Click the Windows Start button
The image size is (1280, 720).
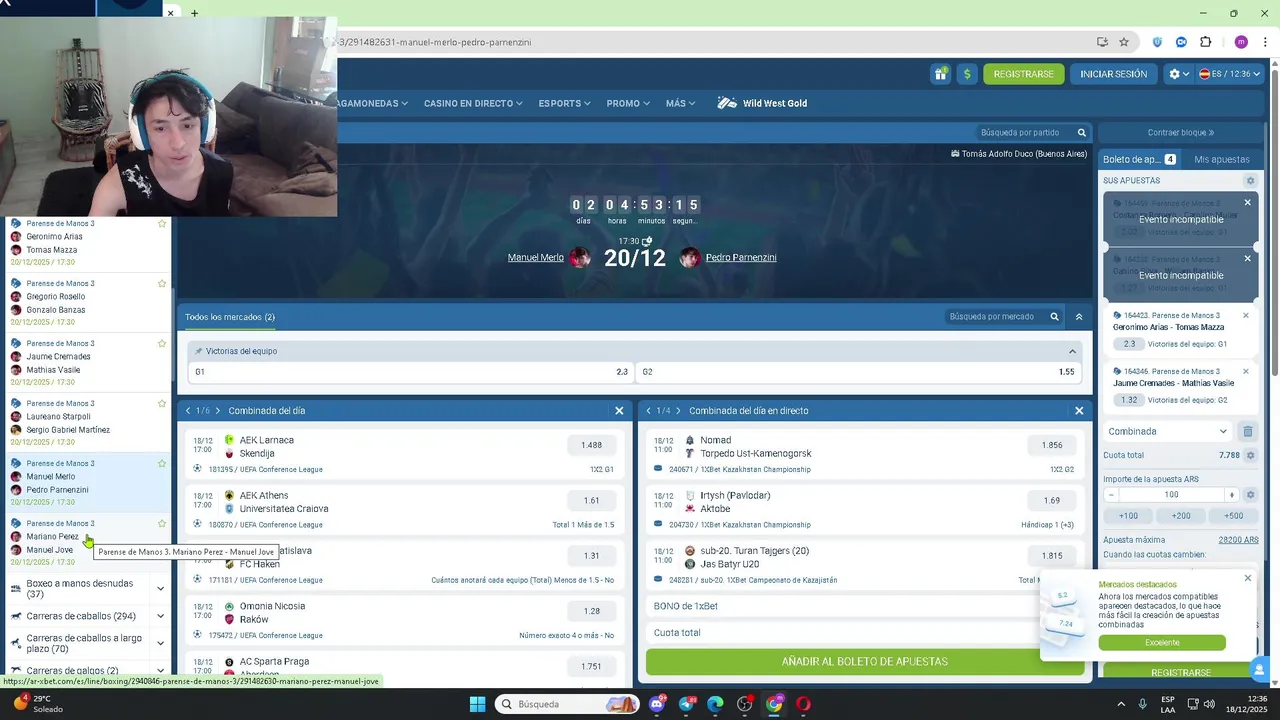477,704
